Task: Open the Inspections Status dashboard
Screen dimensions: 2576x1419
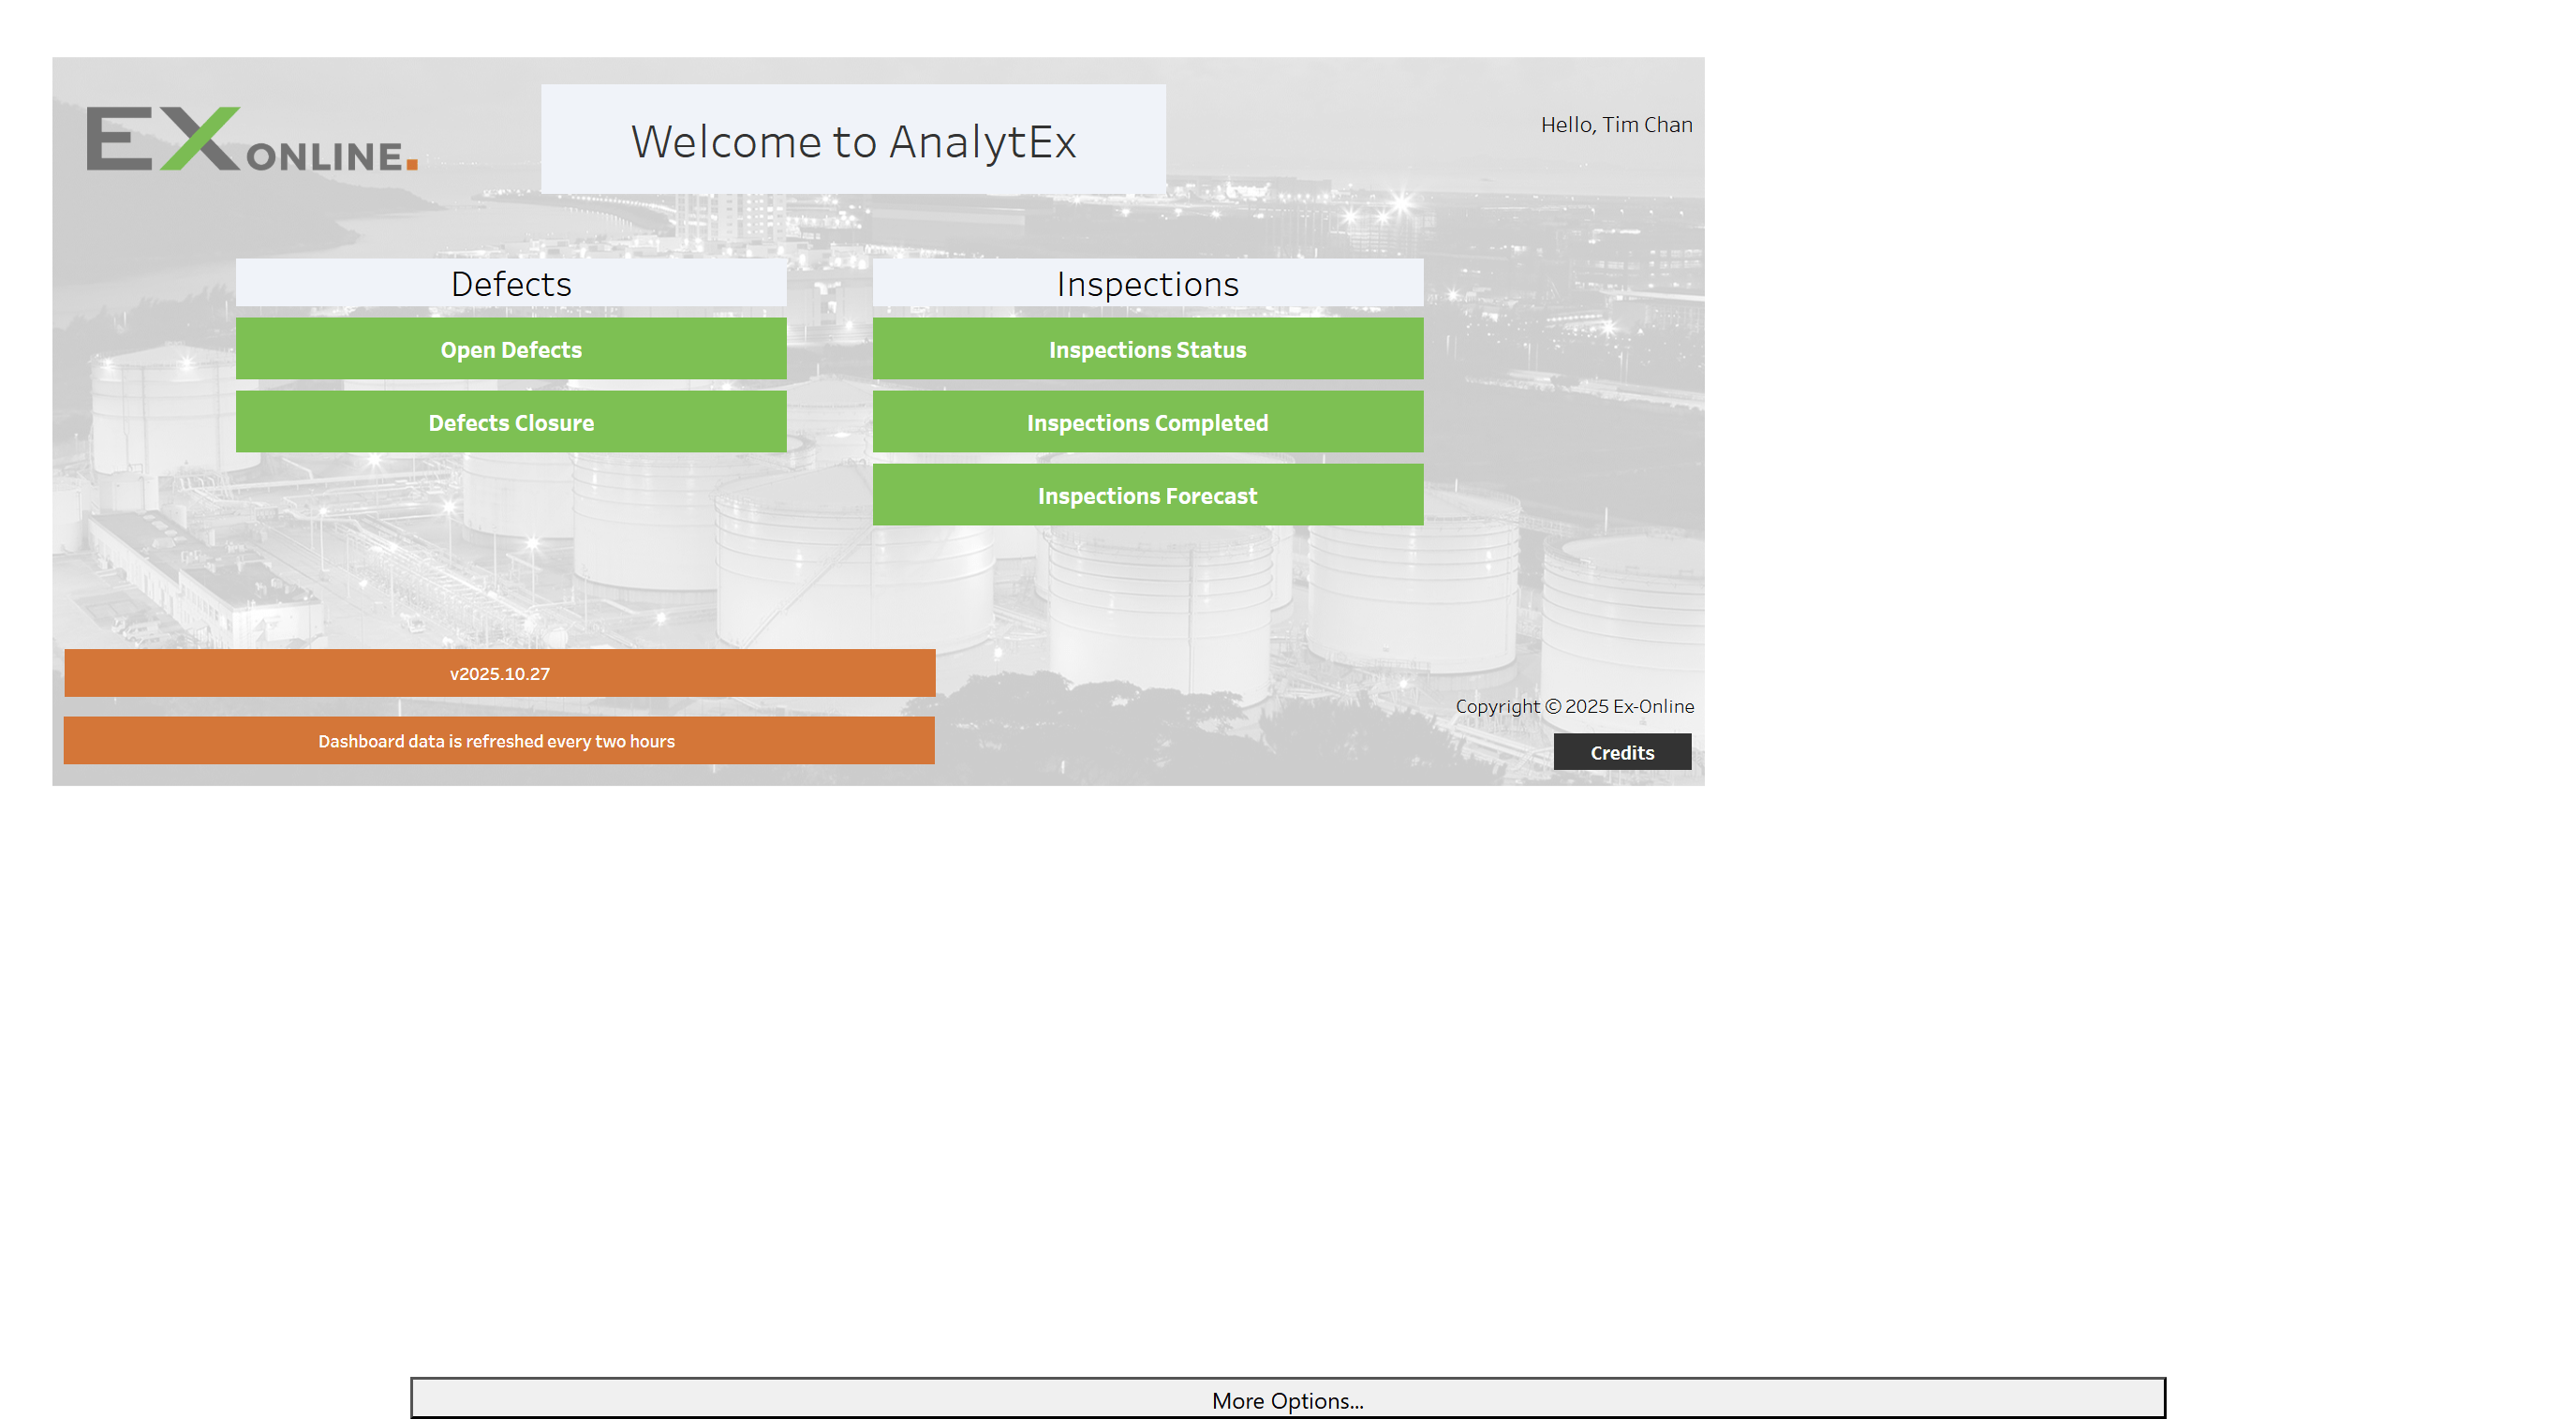Action: (1148, 349)
